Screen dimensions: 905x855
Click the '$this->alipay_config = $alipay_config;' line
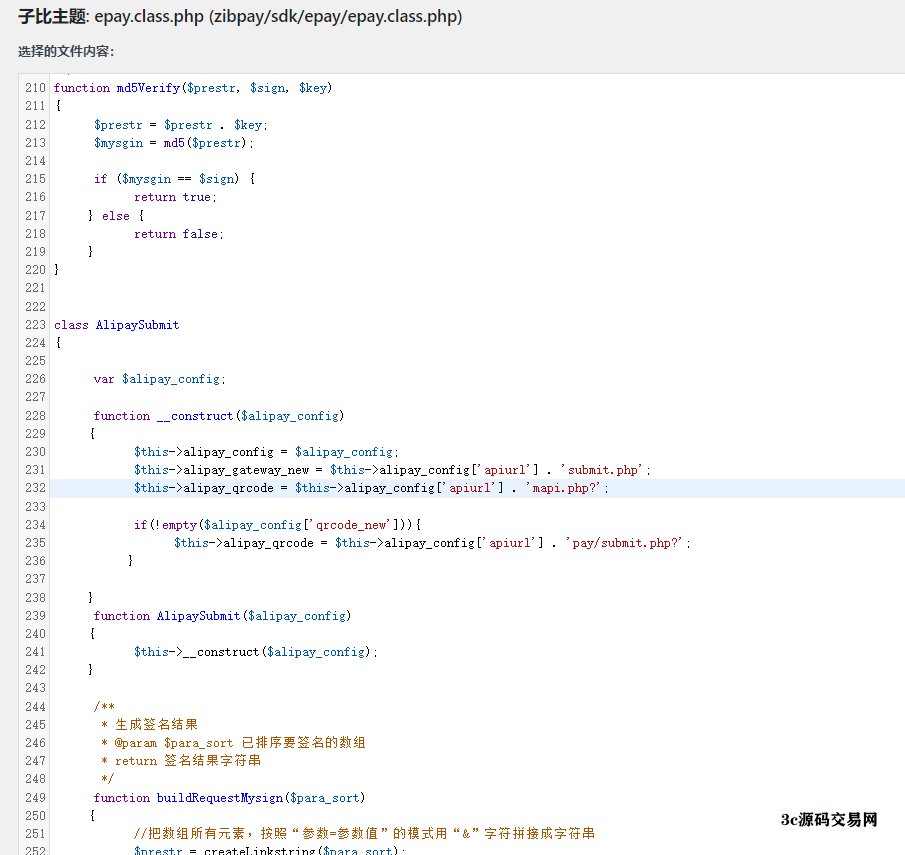[x=266, y=452]
